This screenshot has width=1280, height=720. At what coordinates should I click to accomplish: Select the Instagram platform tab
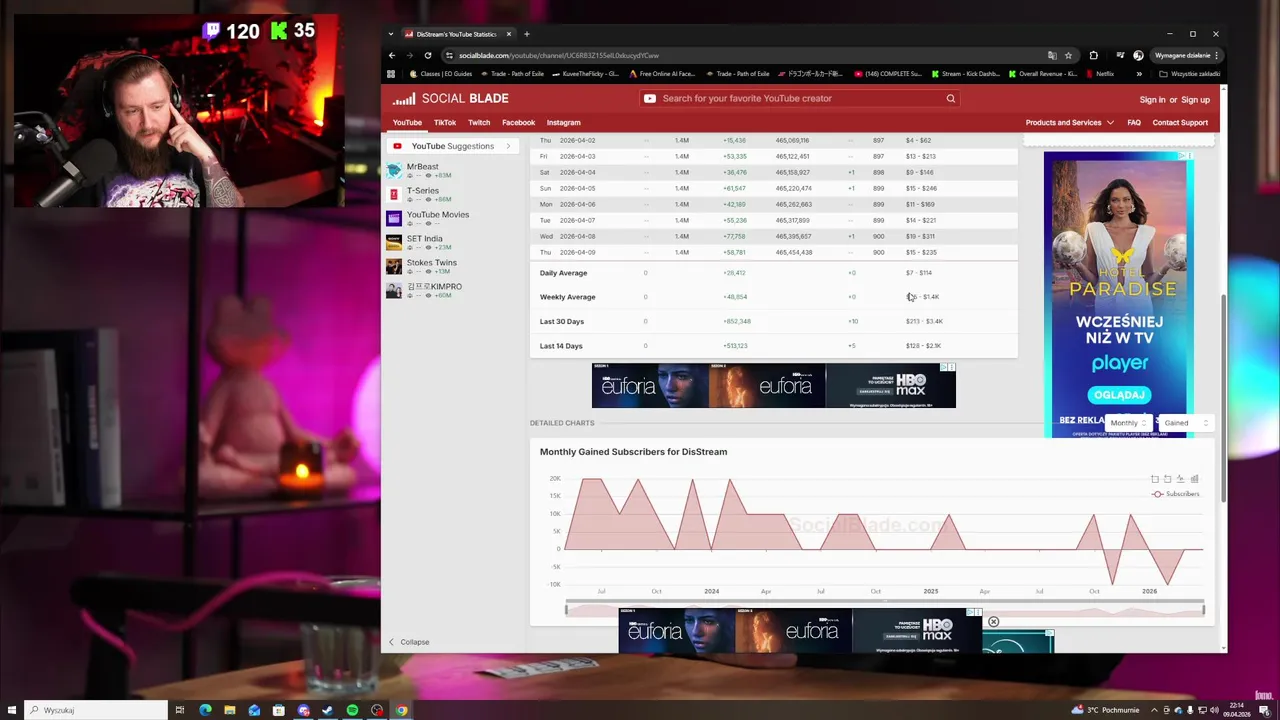[x=563, y=122]
